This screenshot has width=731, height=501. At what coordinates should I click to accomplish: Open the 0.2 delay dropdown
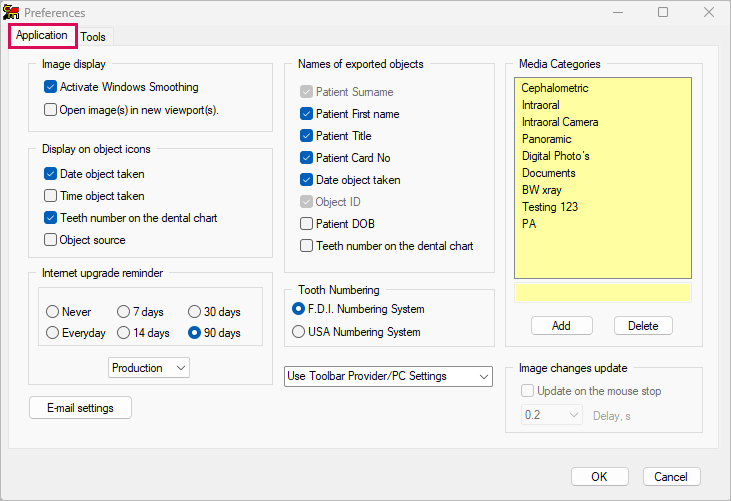(x=551, y=415)
